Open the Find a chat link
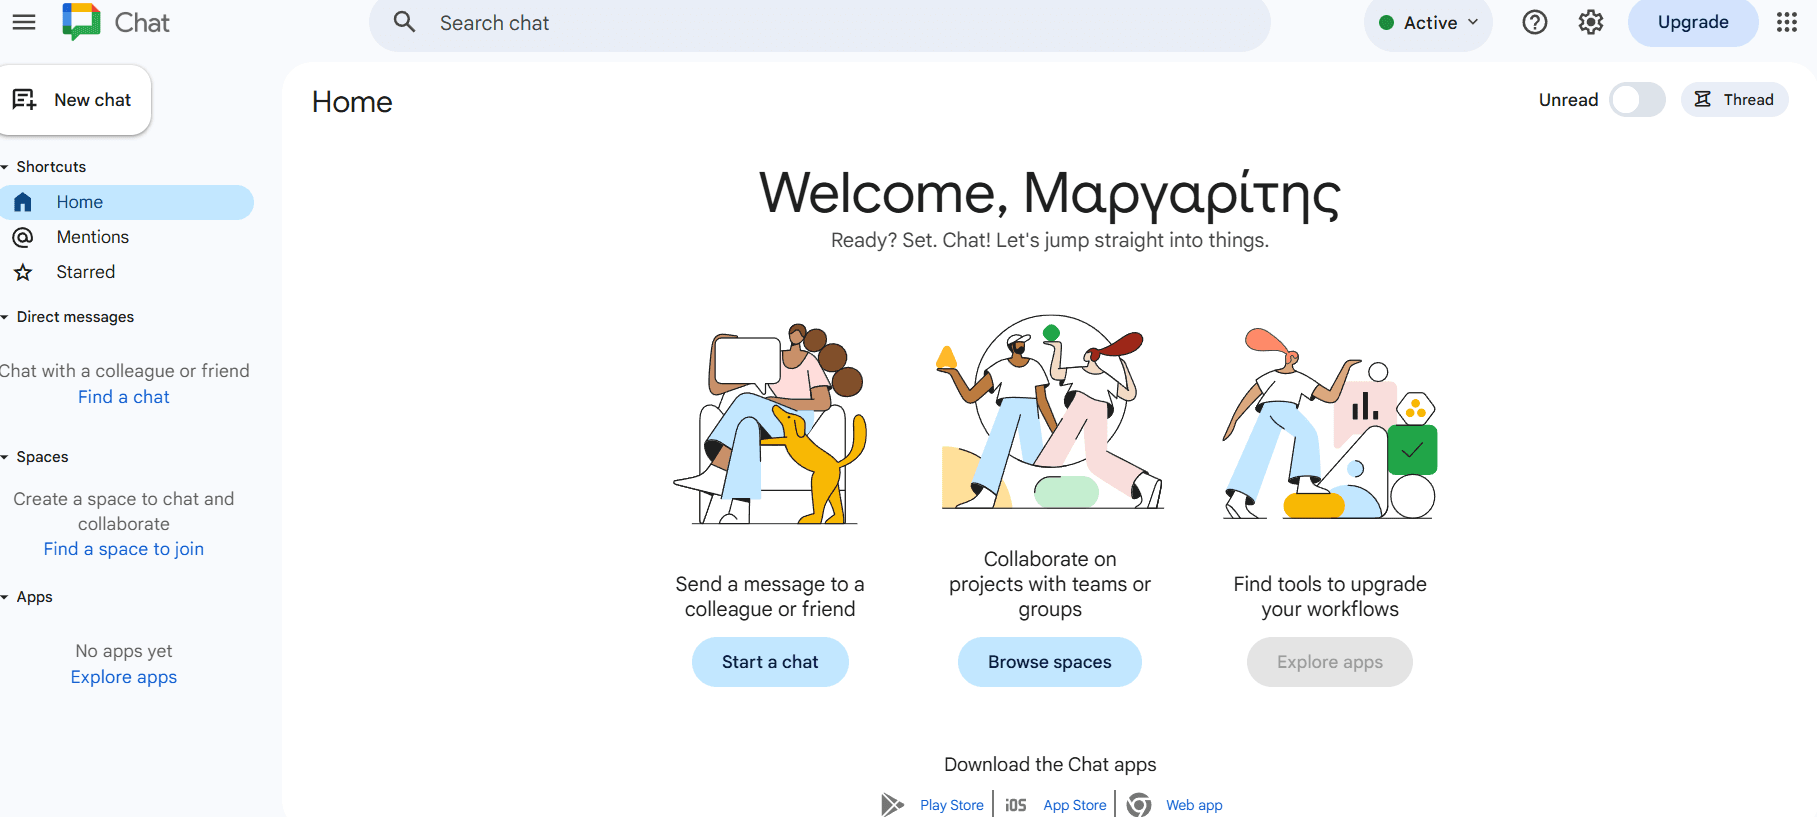1817x817 pixels. pyautogui.click(x=124, y=397)
